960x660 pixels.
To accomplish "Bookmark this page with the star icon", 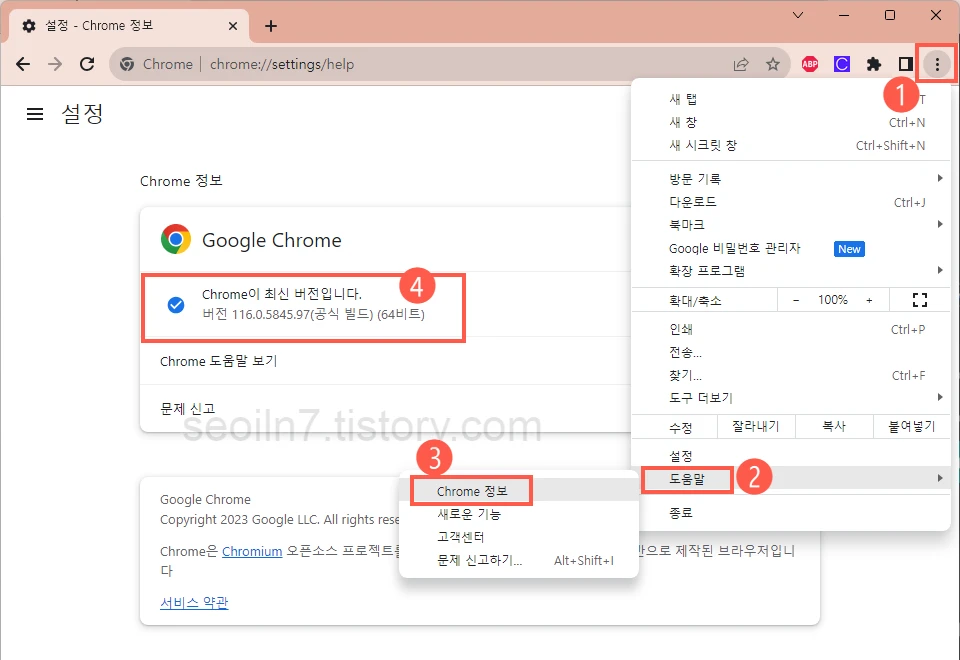I will (x=773, y=64).
